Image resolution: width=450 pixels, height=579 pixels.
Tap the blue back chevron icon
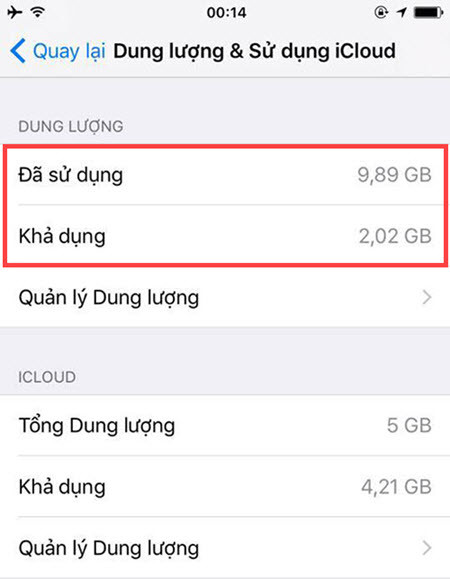pyautogui.click(x=18, y=51)
